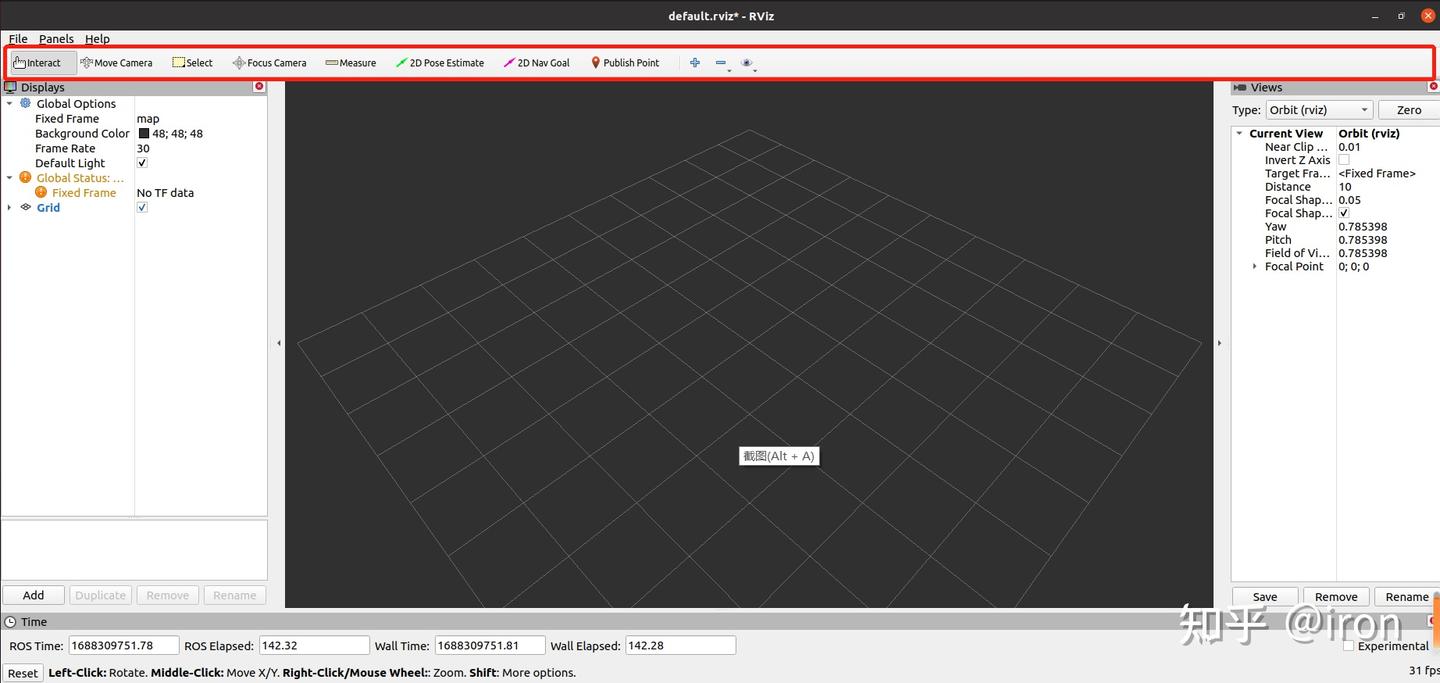1440x683 pixels.
Task: Click the Grid display icon
Action: point(26,207)
